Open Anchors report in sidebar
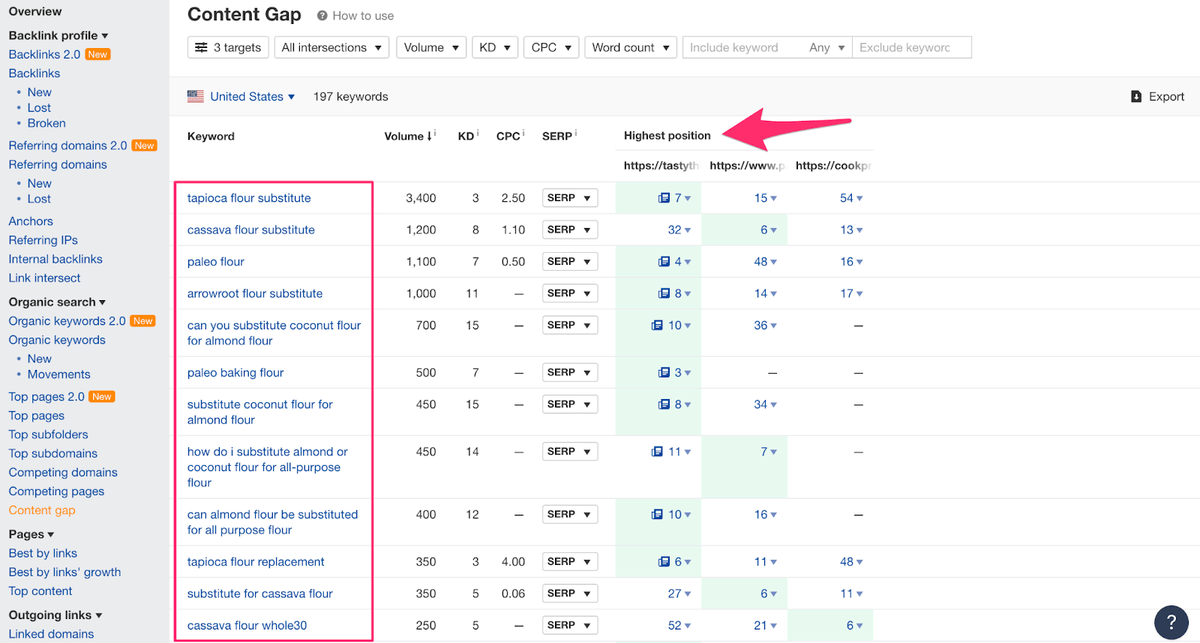1200x643 pixels. (x=31, y=222)
